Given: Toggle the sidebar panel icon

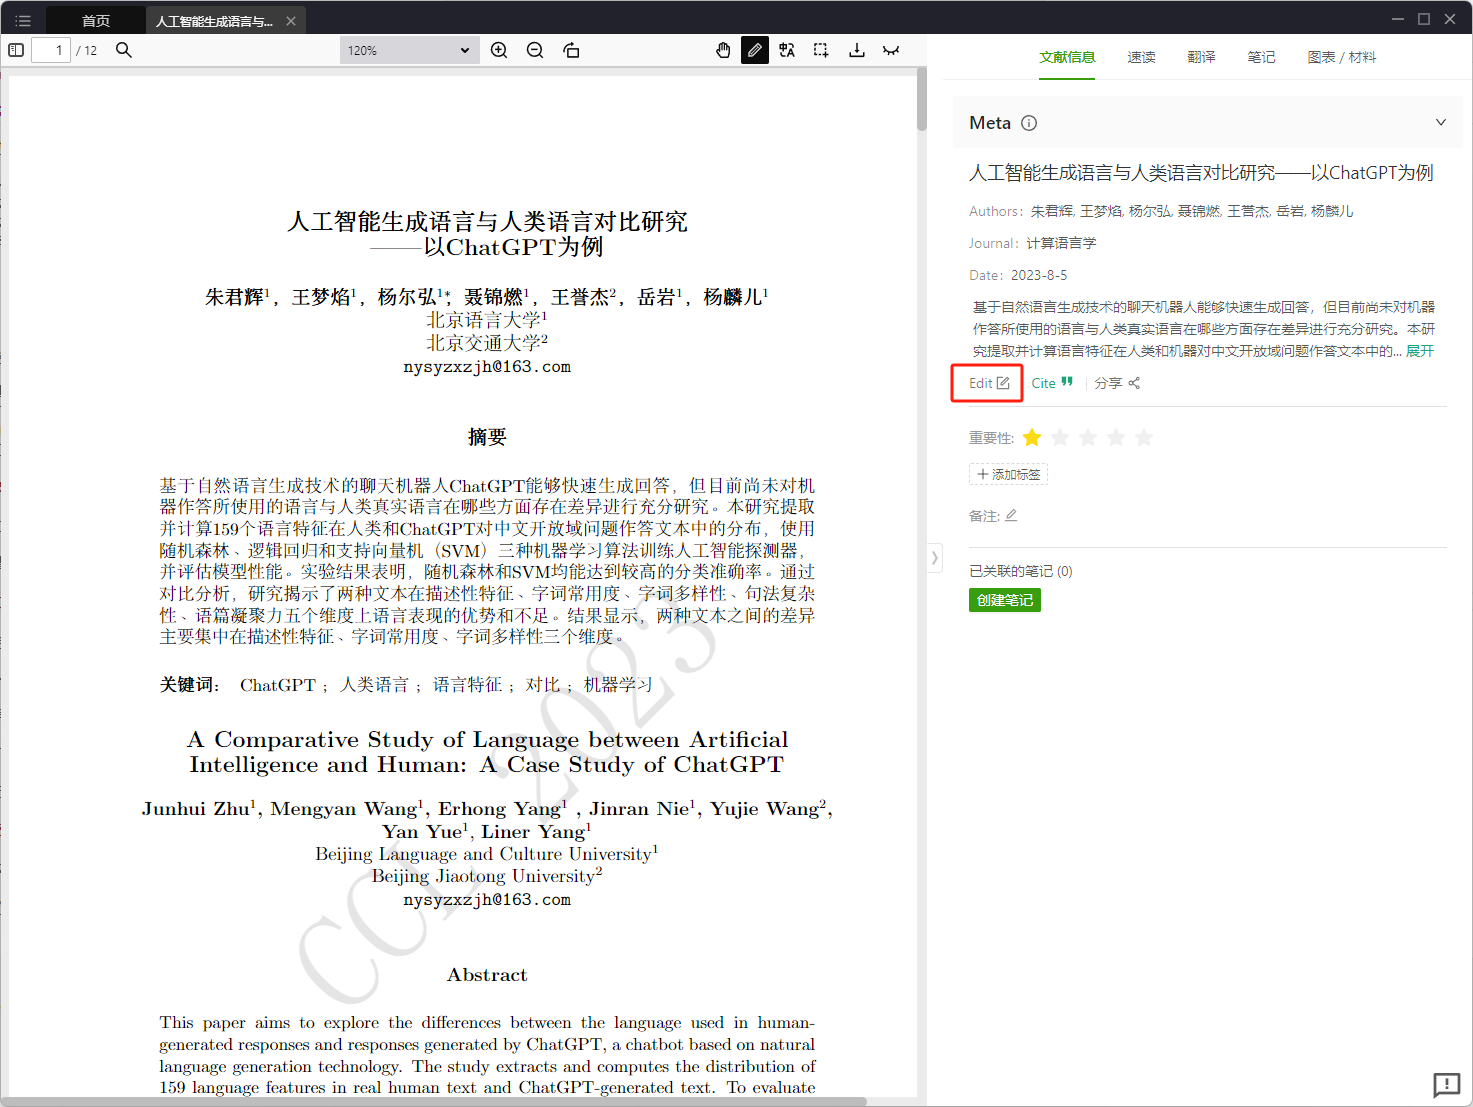Looking at the screenshot, I should [16, 50].
